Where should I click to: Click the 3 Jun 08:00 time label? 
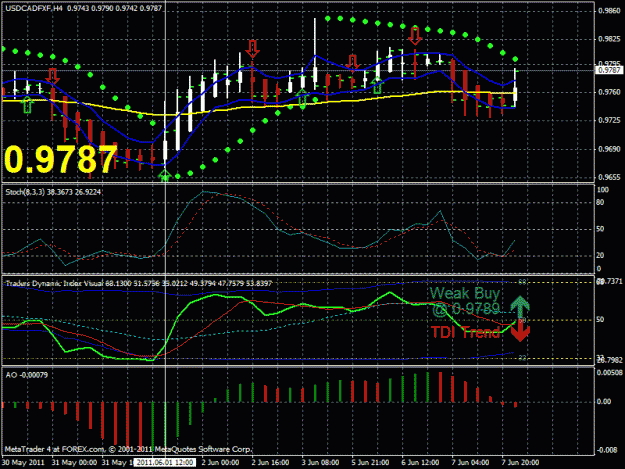tap(320, 463)
